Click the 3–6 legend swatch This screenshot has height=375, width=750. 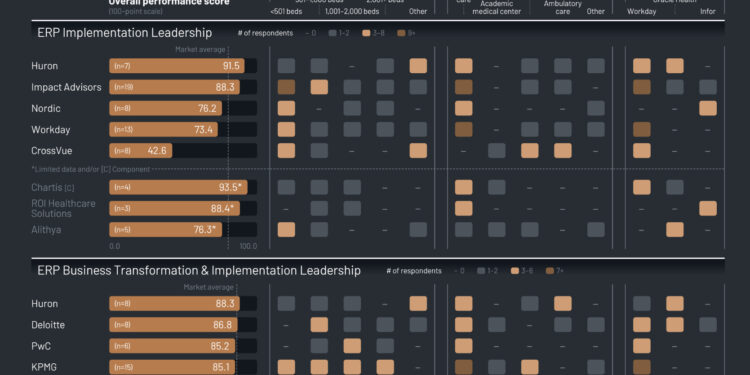click(515, 271)
